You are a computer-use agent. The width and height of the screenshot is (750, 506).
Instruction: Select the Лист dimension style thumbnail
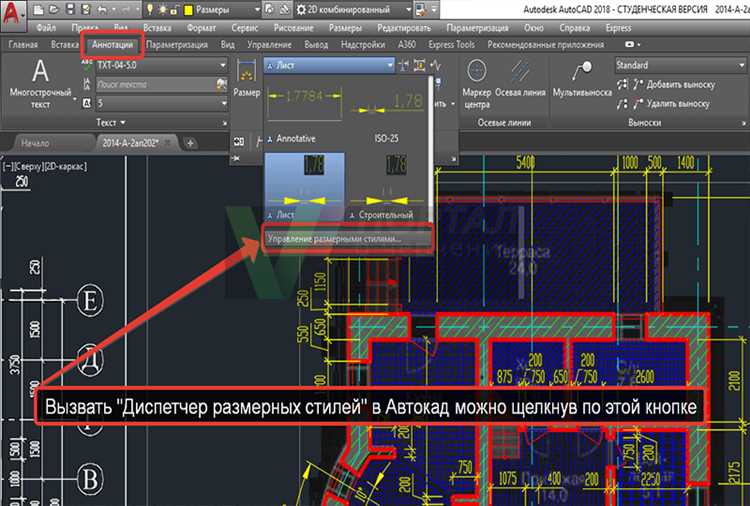[305, 187]
